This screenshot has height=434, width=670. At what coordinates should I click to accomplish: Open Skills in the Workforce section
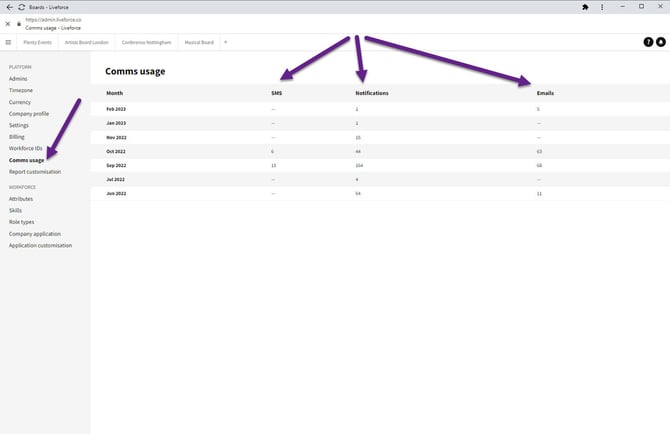[15, 210]
